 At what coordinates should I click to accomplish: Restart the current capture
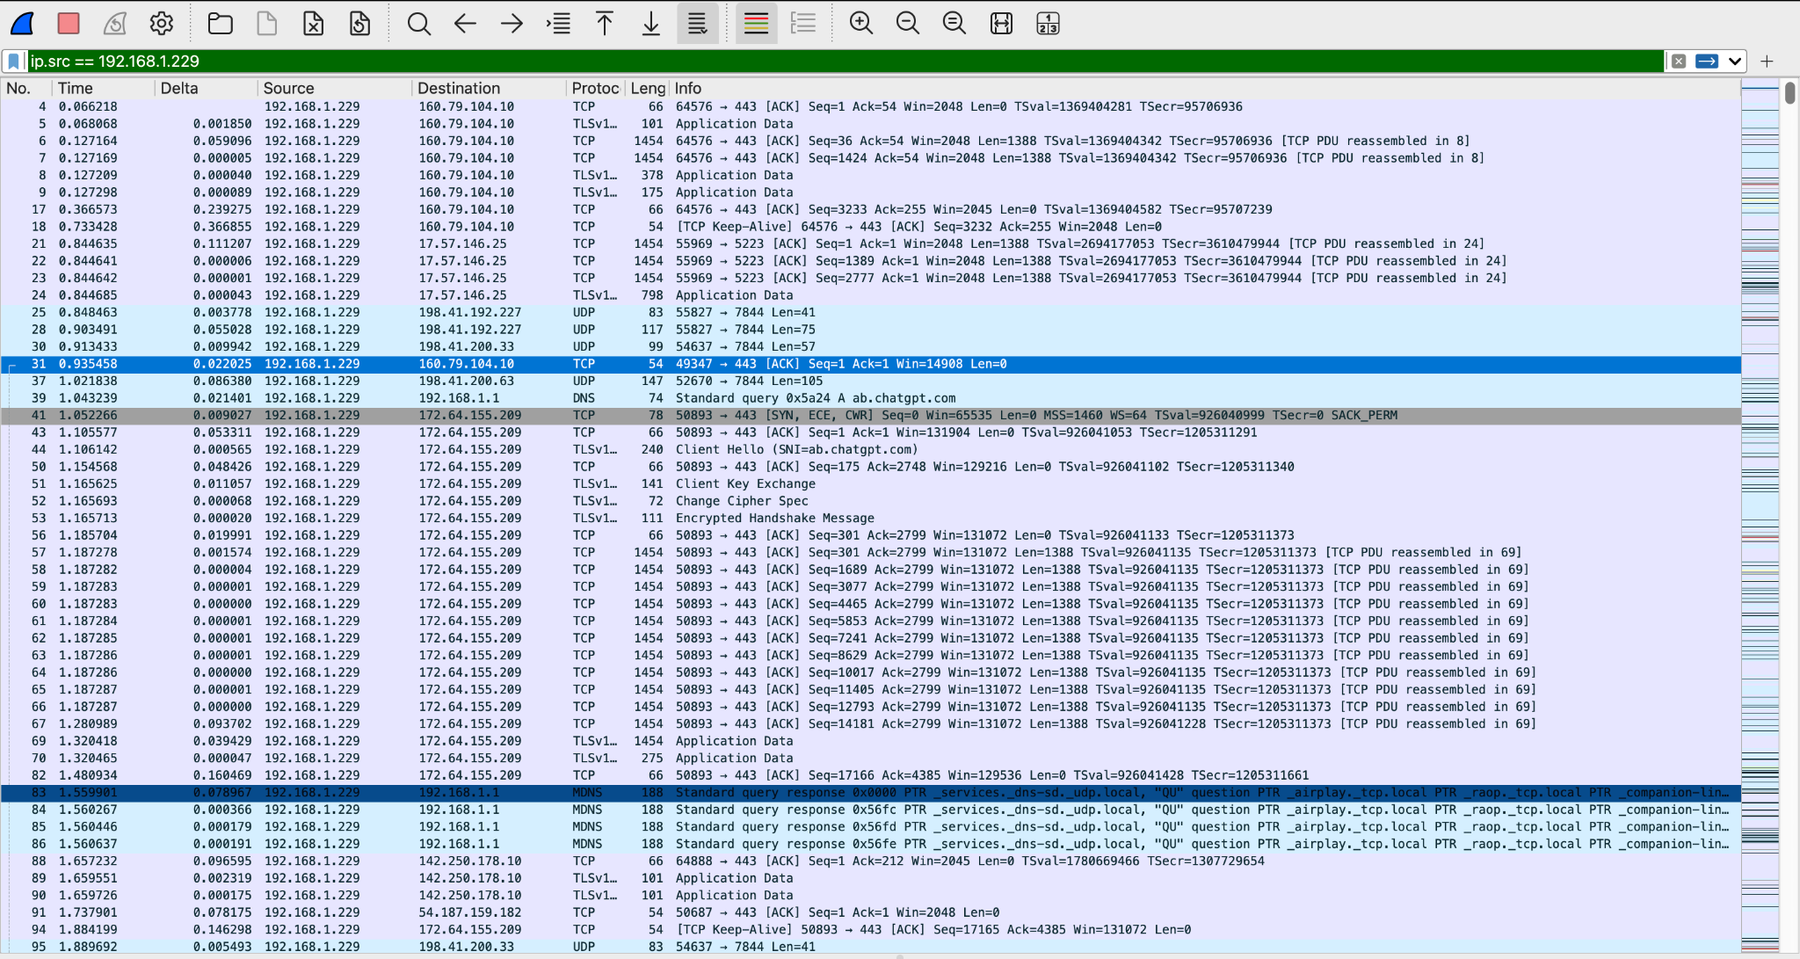[115, 23]
